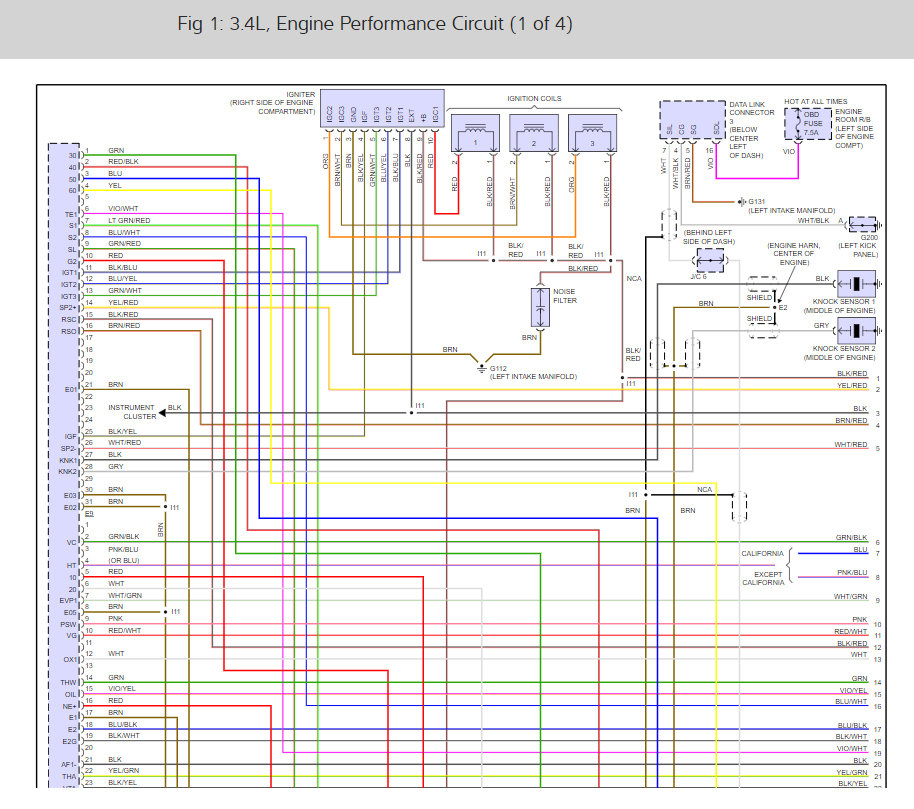The image size is (914, 809).
Task: Click the Knock Sensor 1 symbol
Action: (x=856, y=284)
